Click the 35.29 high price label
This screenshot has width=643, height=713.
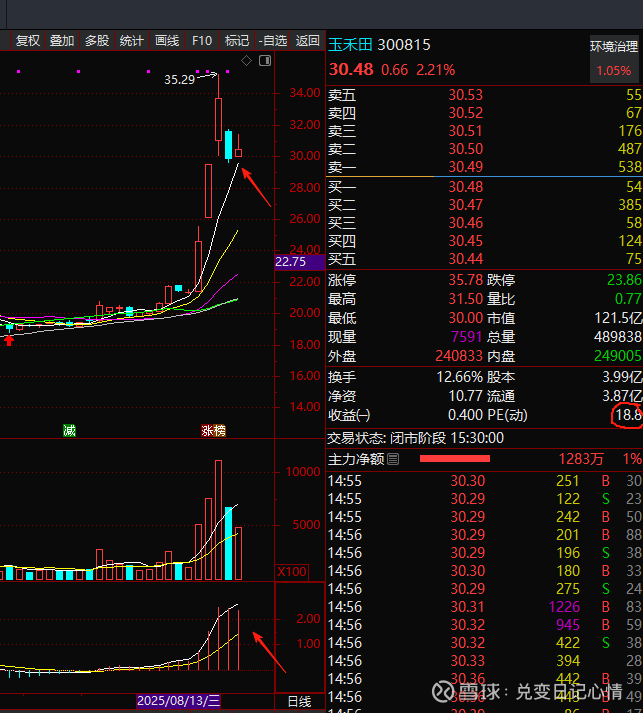point(179,80)
